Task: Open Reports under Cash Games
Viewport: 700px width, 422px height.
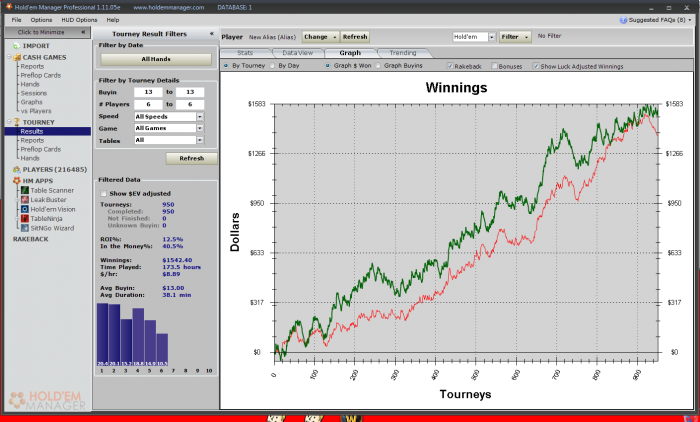Action: [32, 66]
